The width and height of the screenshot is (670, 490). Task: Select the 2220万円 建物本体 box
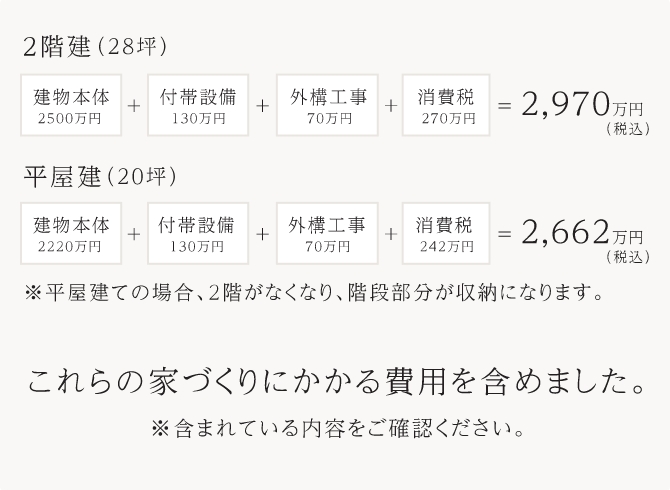click(x=71, y=234)
